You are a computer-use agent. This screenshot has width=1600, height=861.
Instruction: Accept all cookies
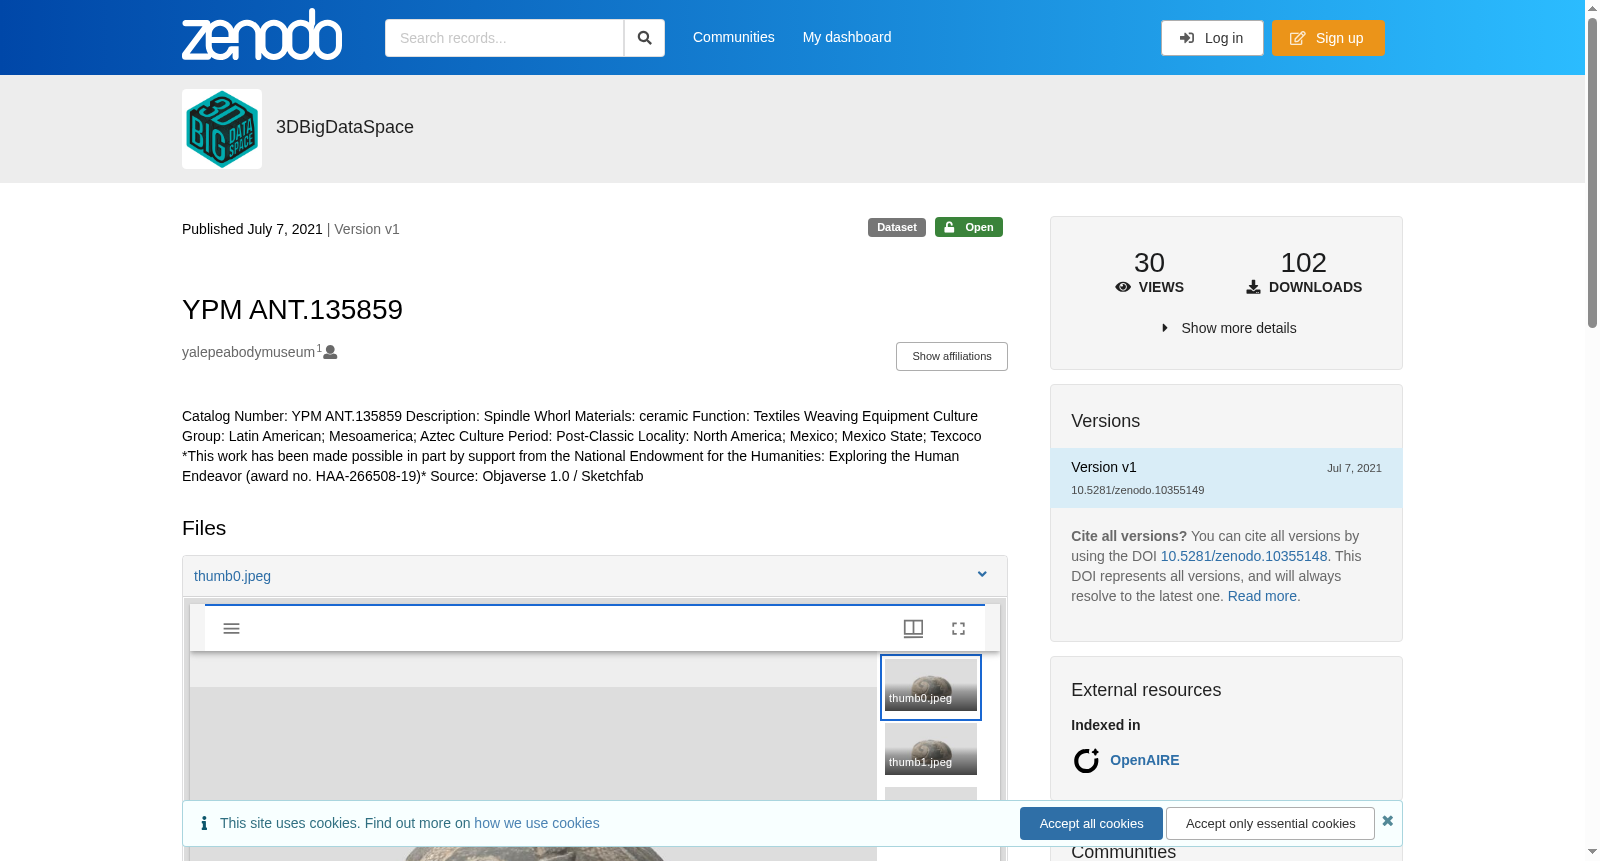click(x=1091, y=824)
